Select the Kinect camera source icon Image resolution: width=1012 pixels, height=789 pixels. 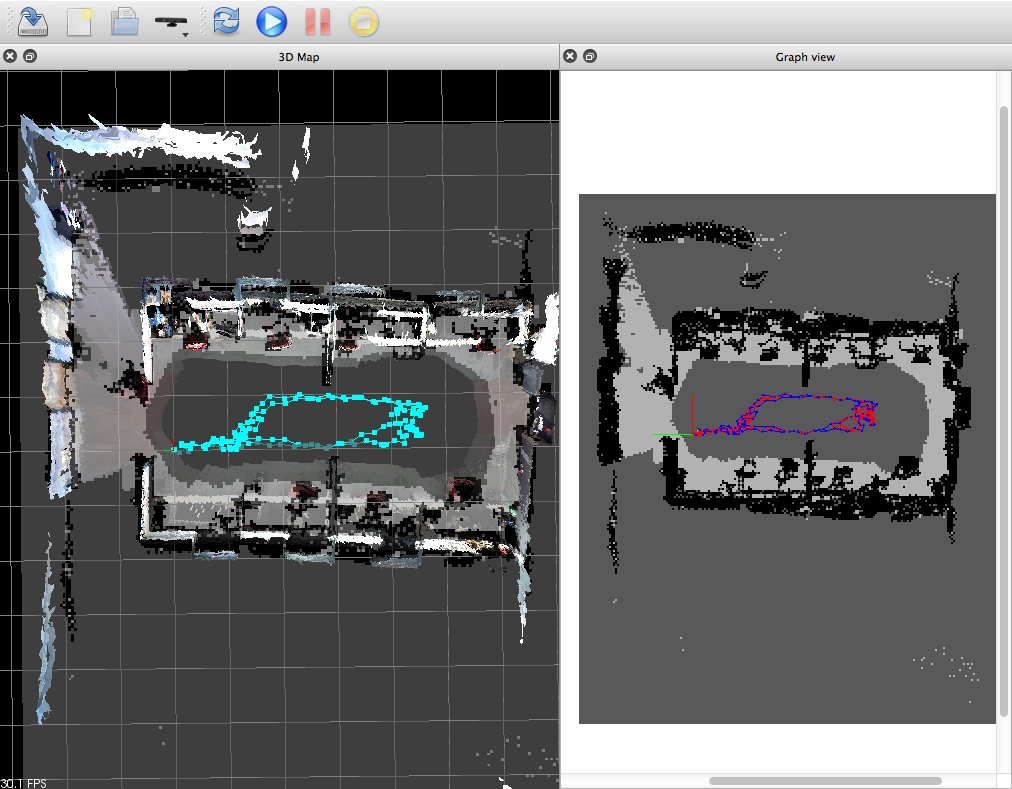pos(171,20)
